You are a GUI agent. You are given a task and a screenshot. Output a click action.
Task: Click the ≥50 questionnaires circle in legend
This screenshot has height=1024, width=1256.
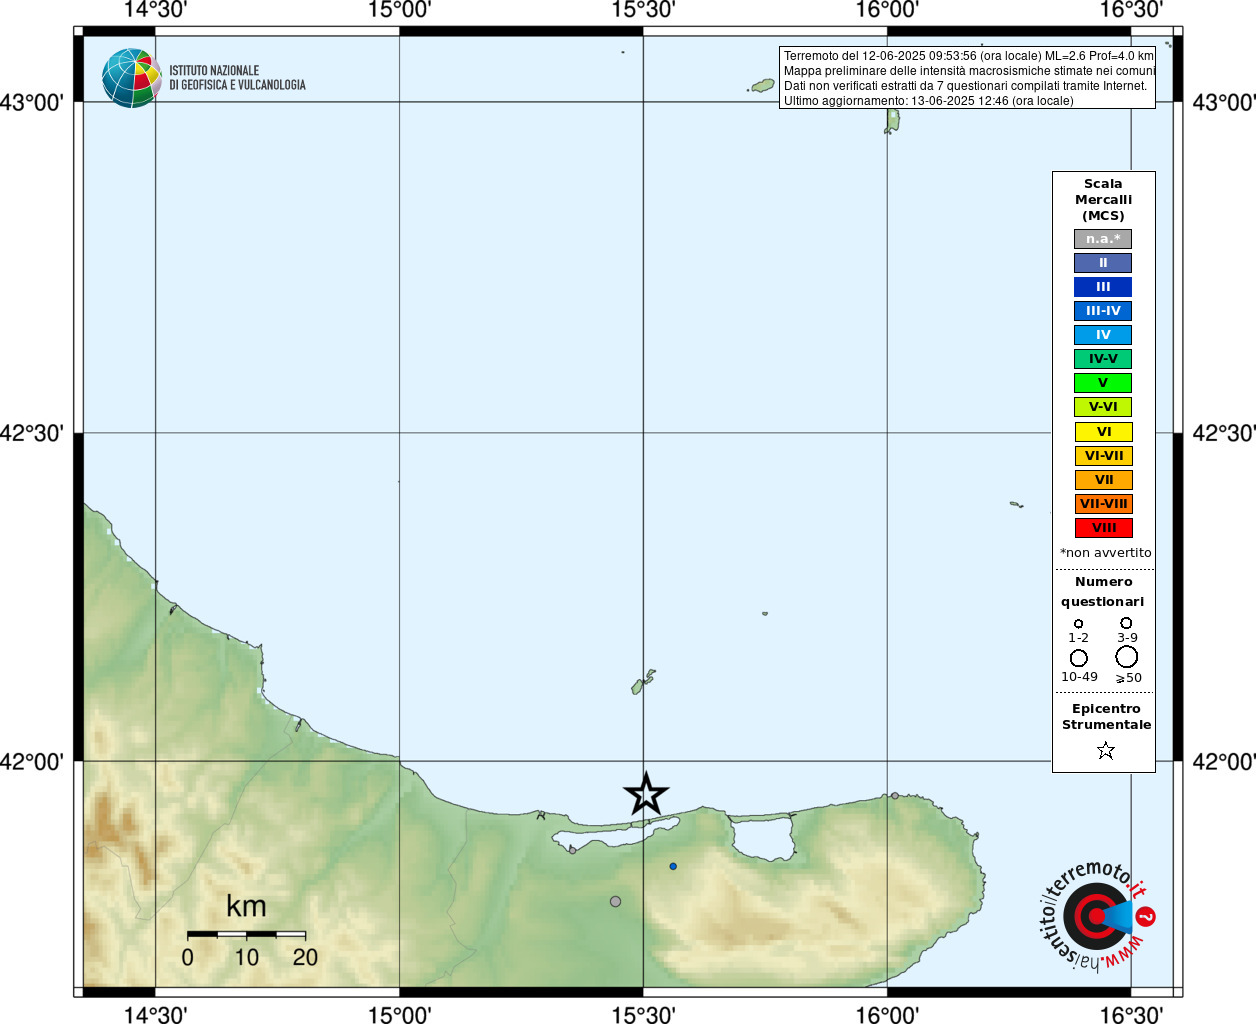click(x=1127, y=657)
